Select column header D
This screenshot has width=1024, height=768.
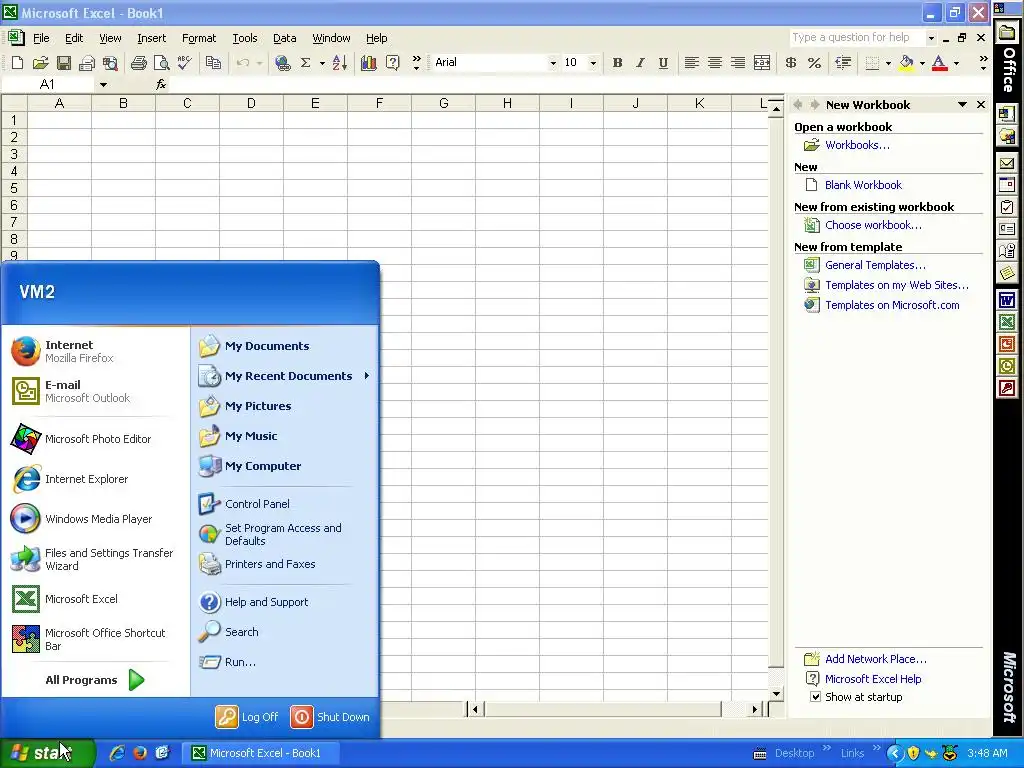tap(251, 103)
